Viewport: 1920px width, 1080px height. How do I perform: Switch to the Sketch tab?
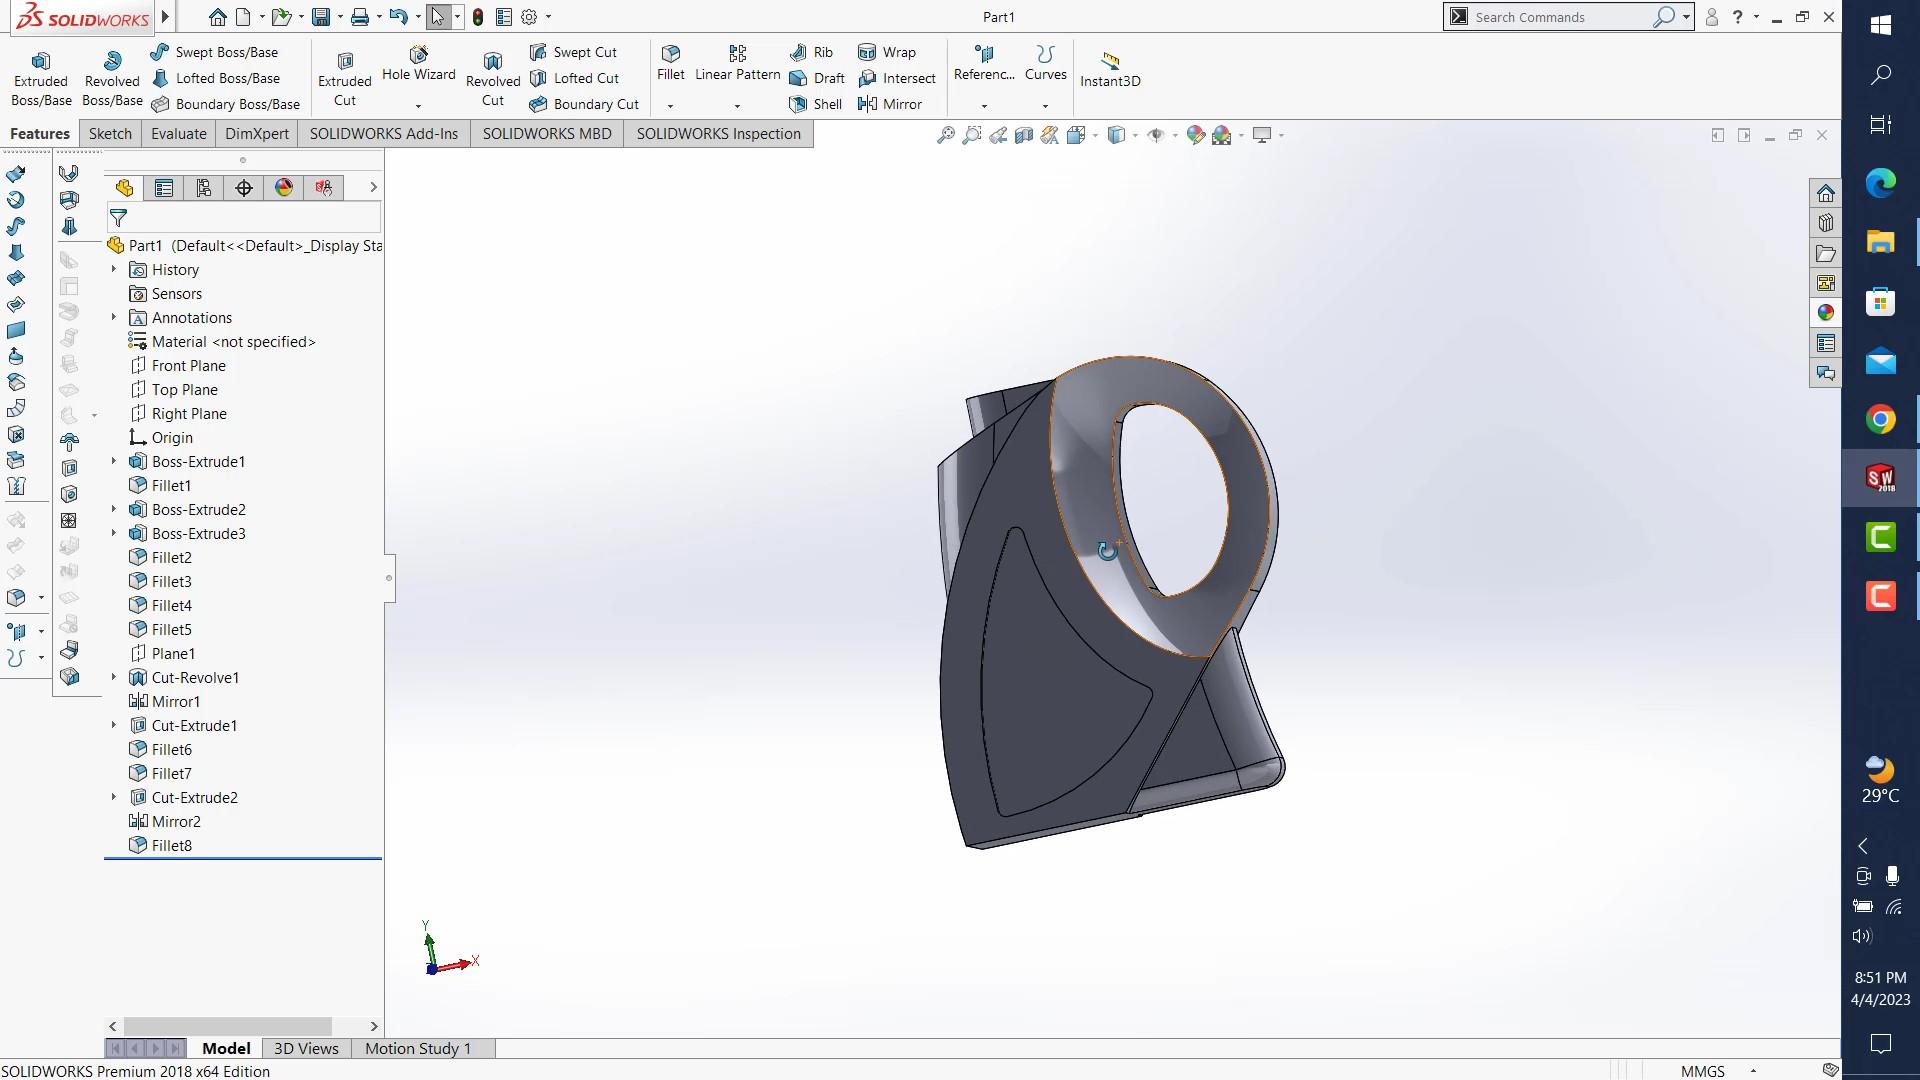click(110, 134)
